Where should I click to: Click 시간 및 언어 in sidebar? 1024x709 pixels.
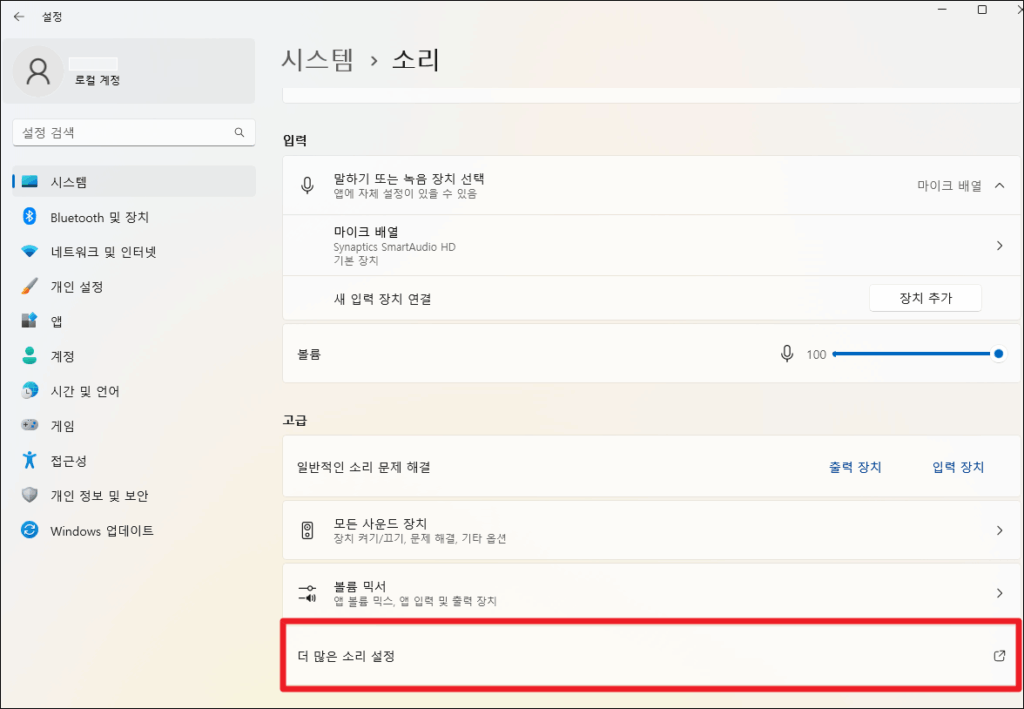coord(134,391)
